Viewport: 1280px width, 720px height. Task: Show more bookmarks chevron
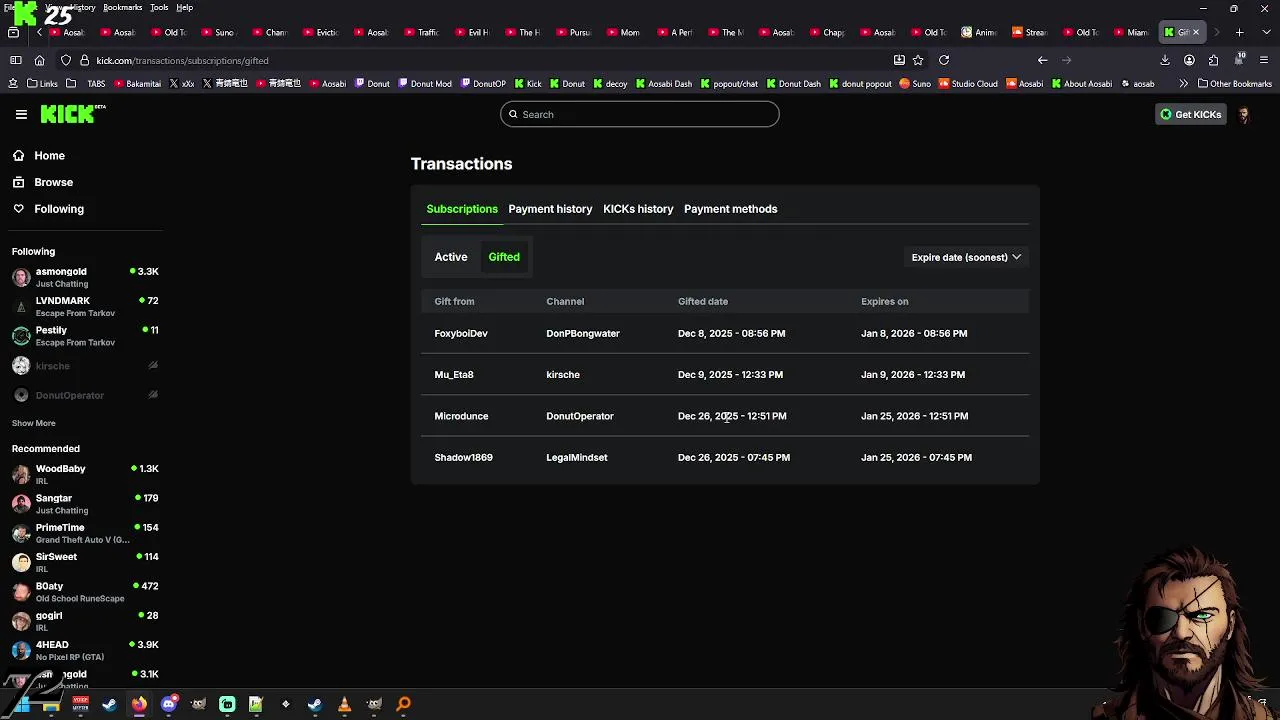[1184, 84]
